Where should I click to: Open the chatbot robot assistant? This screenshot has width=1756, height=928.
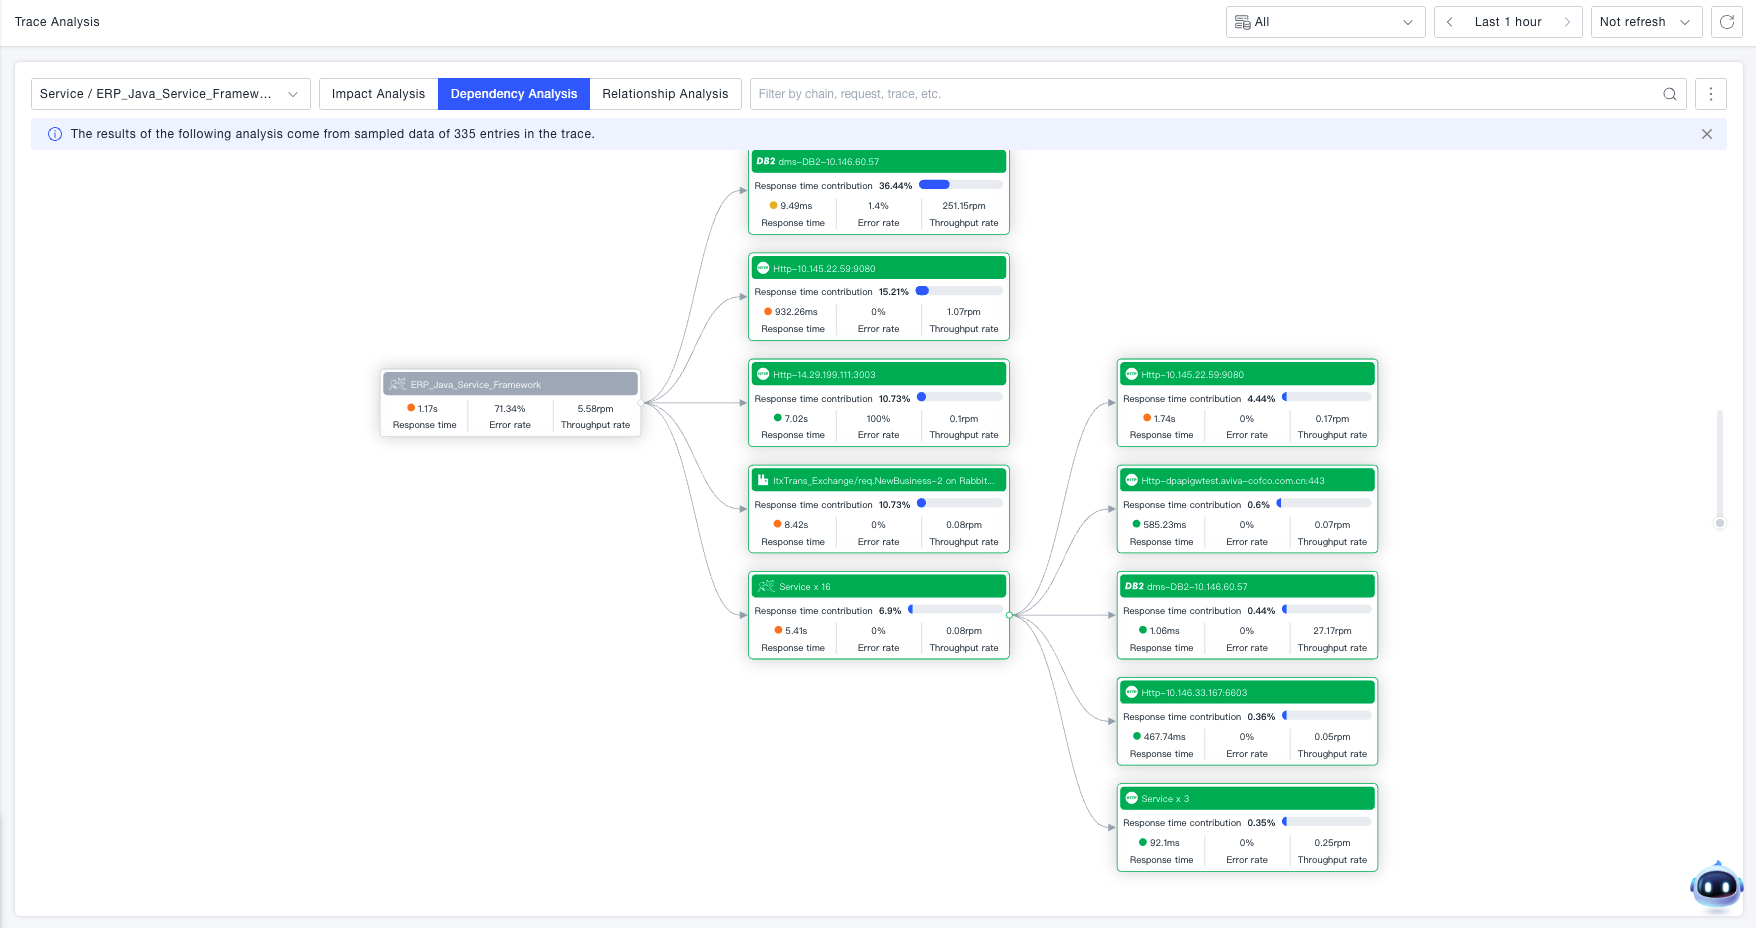[1716, 886]
